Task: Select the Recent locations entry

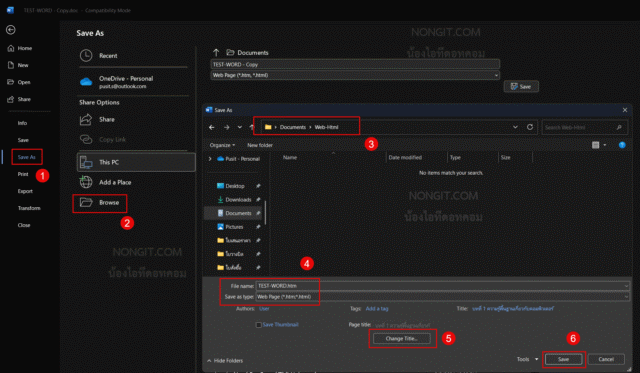Action: (x=133, y=56)
